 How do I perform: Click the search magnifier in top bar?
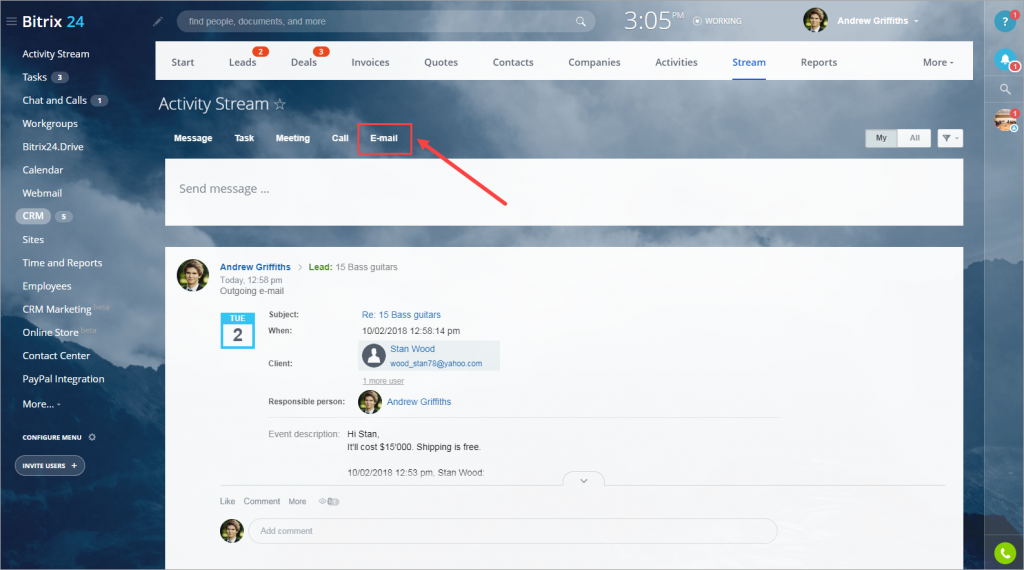pyautogui.click(x=581, y=22)
